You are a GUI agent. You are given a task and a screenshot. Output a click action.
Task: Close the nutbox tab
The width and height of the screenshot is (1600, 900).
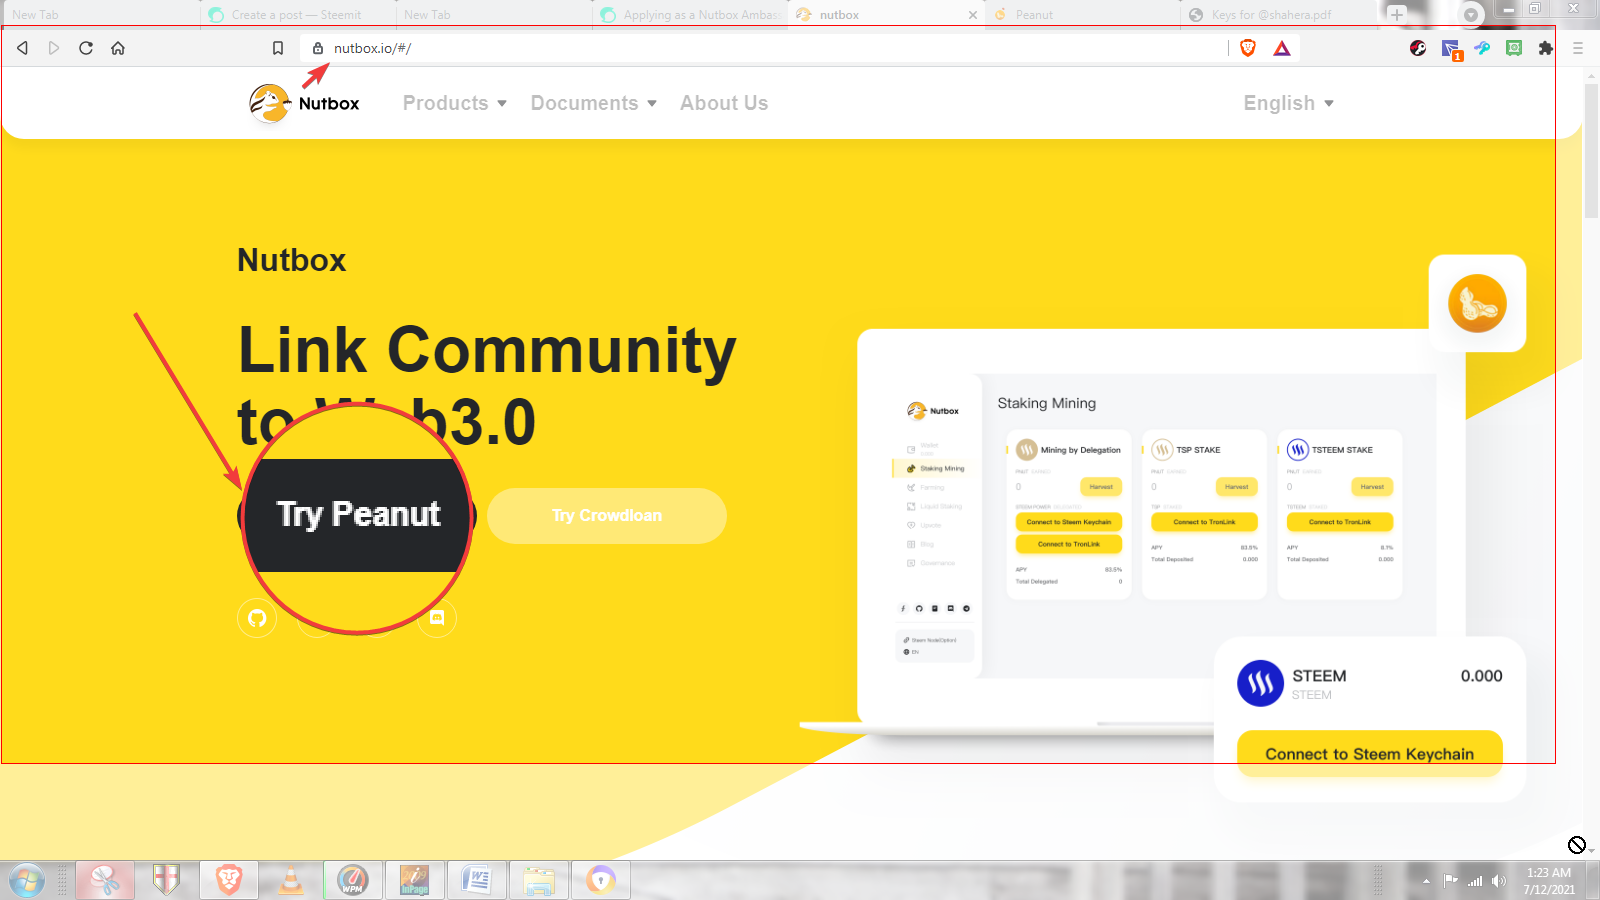[x=973, y=15]
